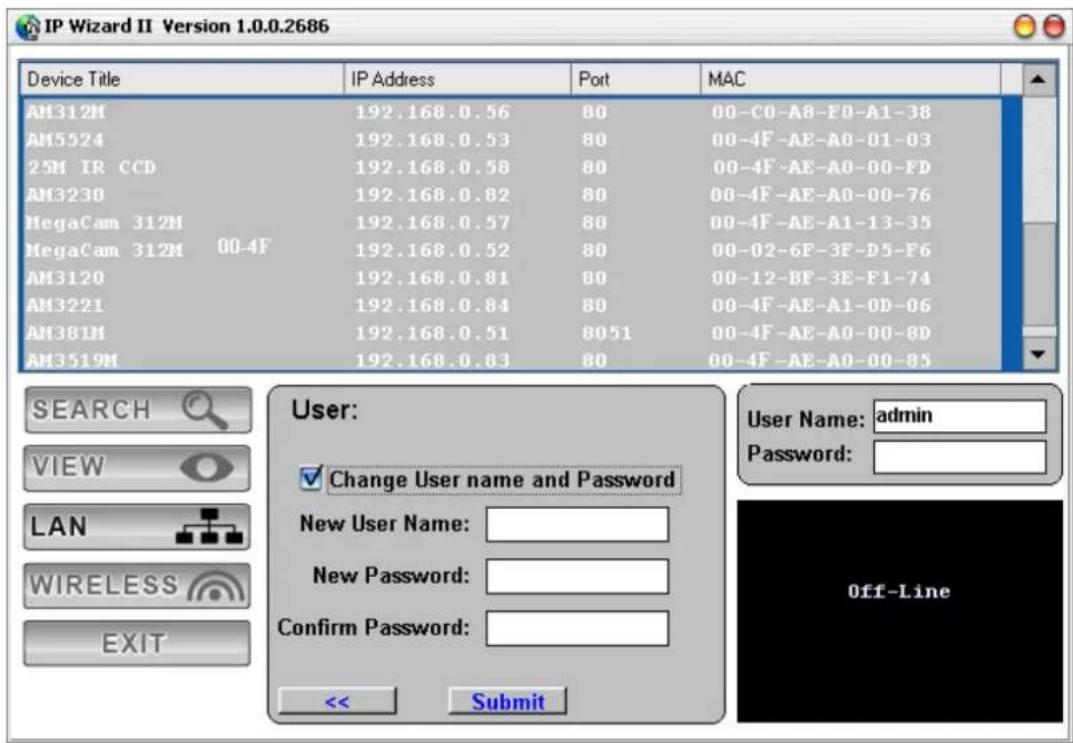1073x743 pixels.
Task: Click the login Password field
Action: (959, 456)
